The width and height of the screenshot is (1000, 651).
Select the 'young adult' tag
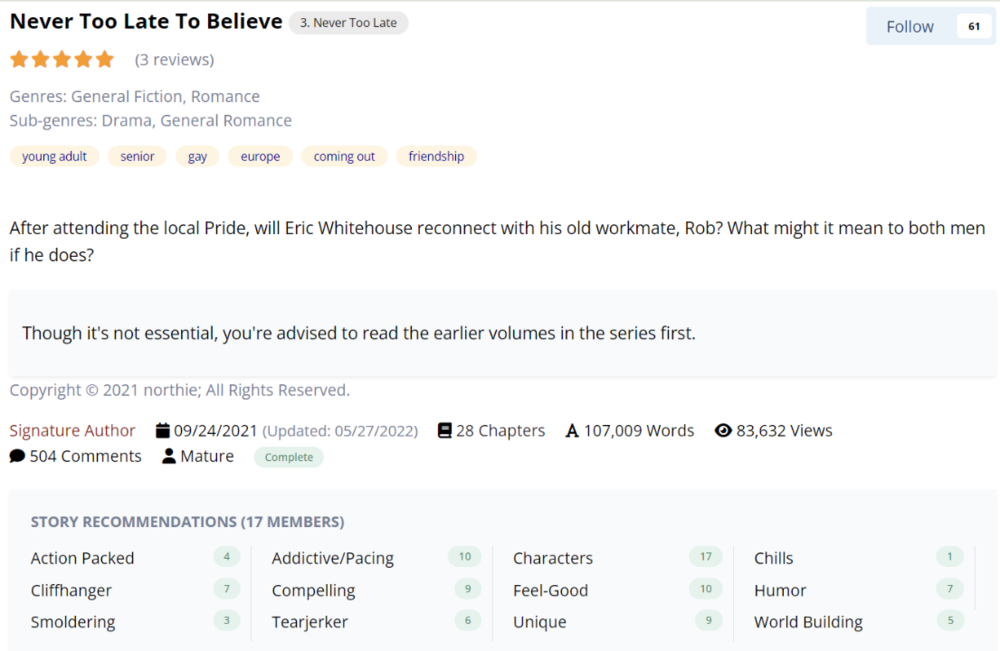[x=54, y=157]
